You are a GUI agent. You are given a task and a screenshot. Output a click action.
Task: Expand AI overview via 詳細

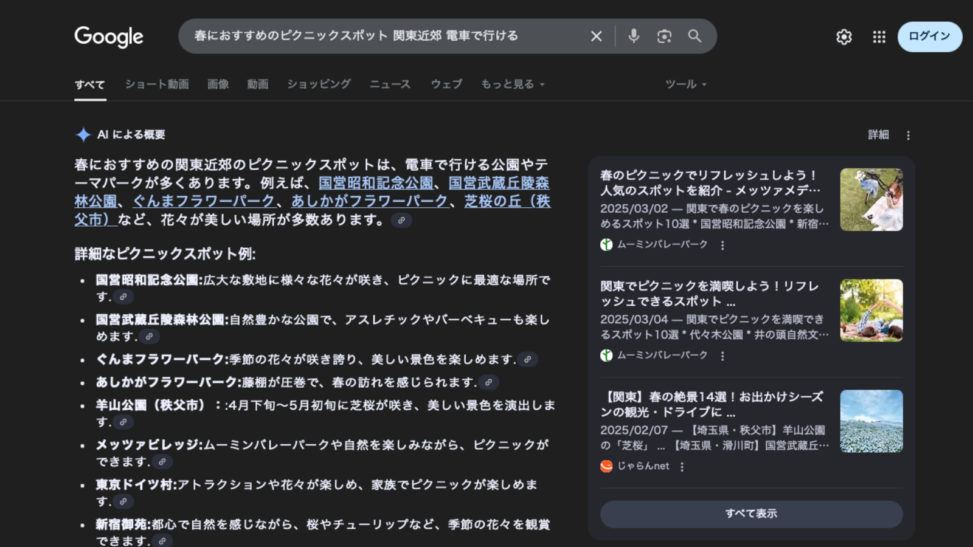[x=878, y=135]
